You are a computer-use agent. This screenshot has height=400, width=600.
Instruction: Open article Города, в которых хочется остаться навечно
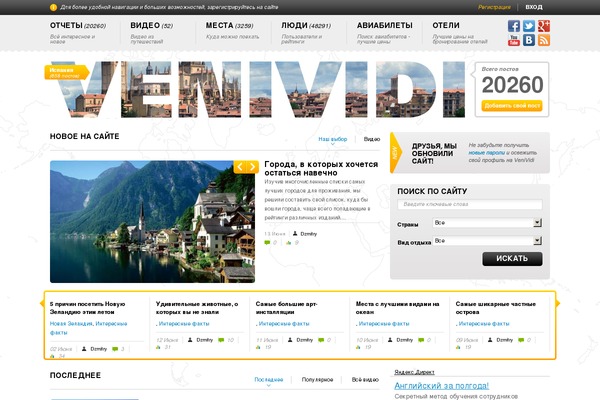click(321, 168)
